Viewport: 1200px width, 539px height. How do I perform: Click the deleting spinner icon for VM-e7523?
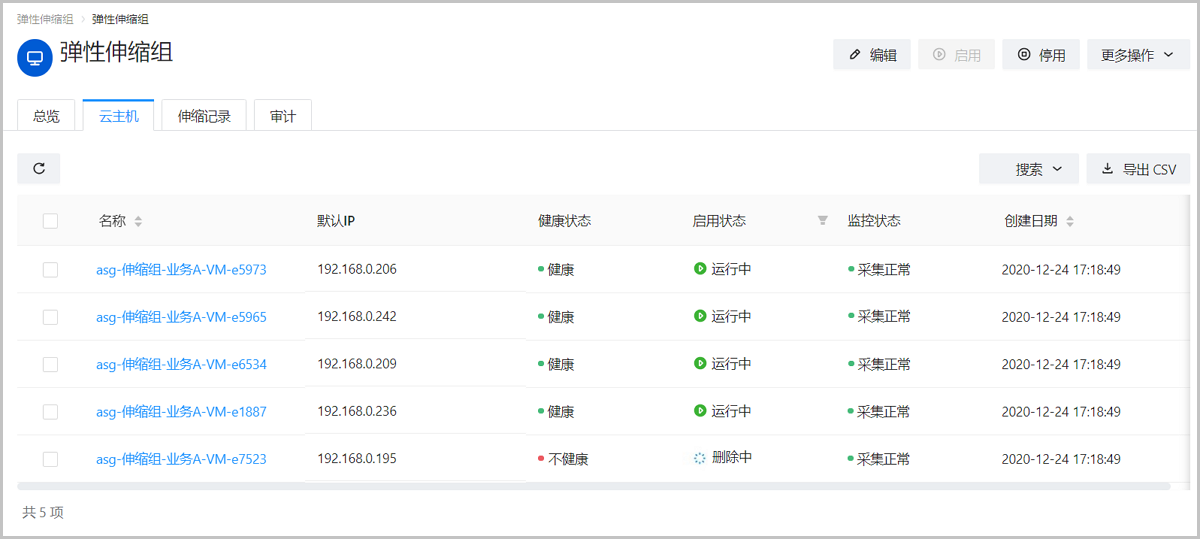[x=700, y=458]
